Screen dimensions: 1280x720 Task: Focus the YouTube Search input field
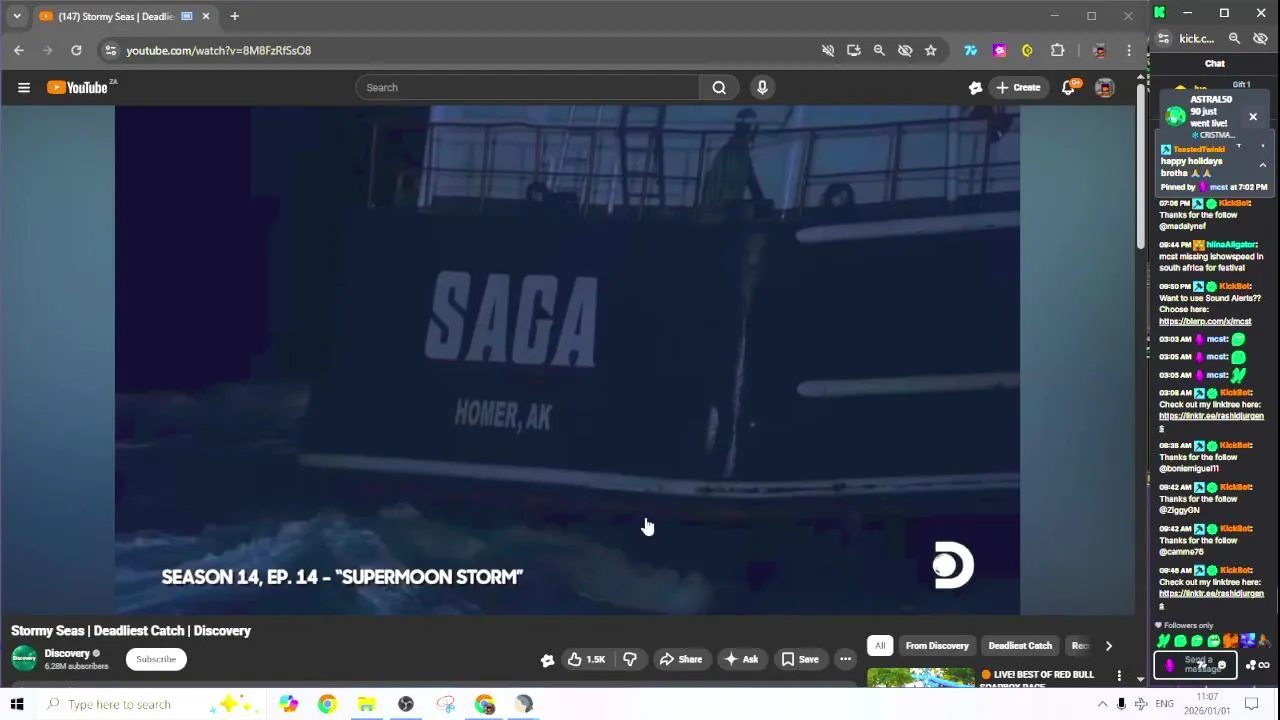(x=528, y=88)
